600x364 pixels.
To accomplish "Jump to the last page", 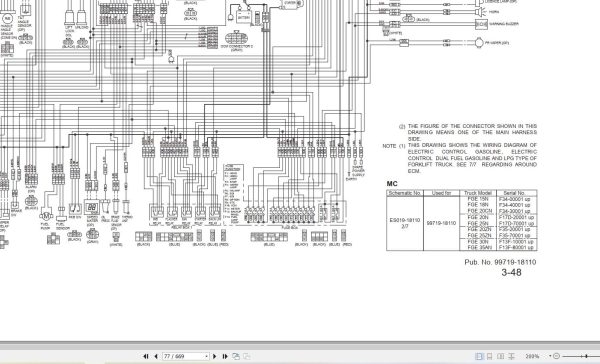I will [225, 356].
